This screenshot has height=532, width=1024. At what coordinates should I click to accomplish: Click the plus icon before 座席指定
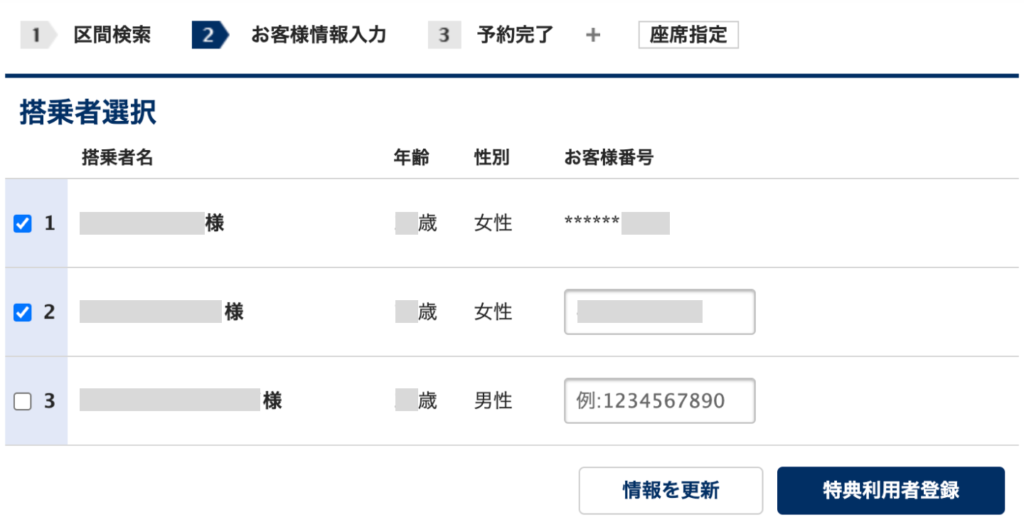(x=593, y=36)
